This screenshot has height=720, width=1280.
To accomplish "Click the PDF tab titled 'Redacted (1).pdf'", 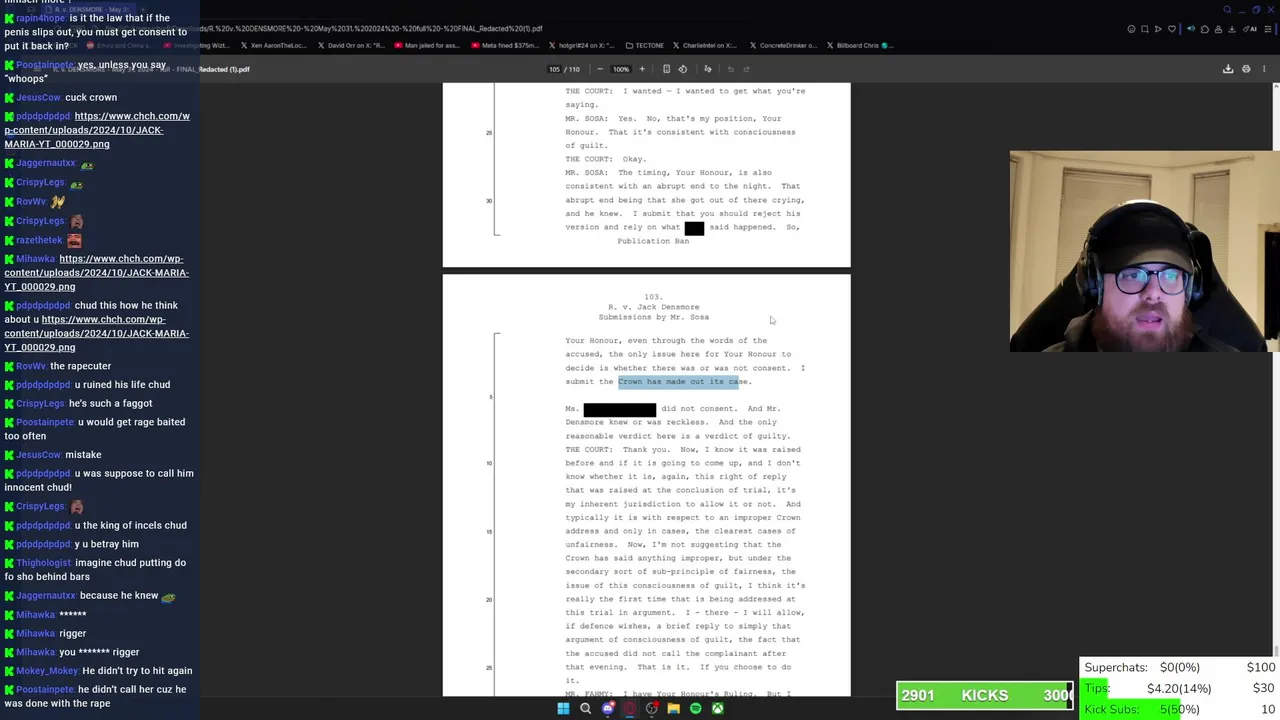I will point(225,69).
